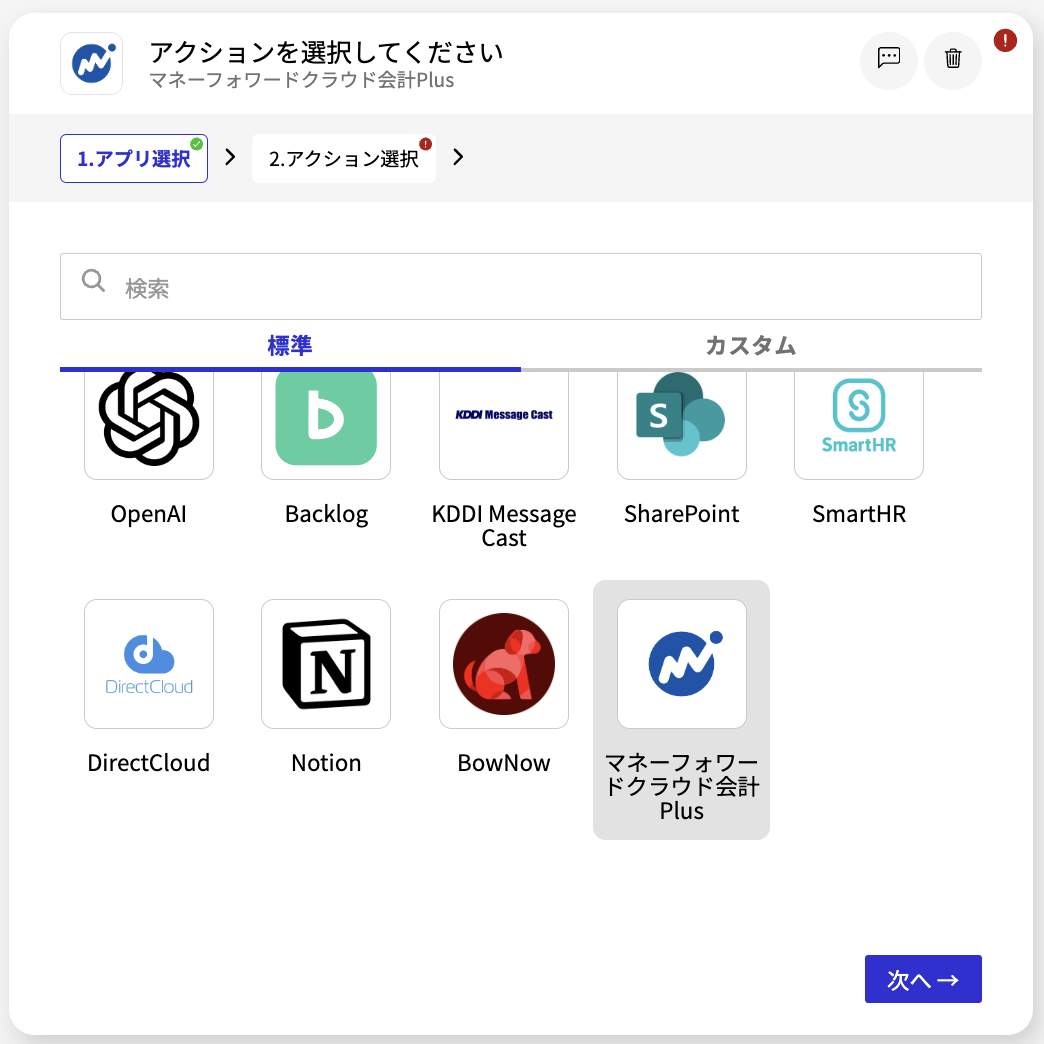Go to step 2.アクション選択

(344, 158)
